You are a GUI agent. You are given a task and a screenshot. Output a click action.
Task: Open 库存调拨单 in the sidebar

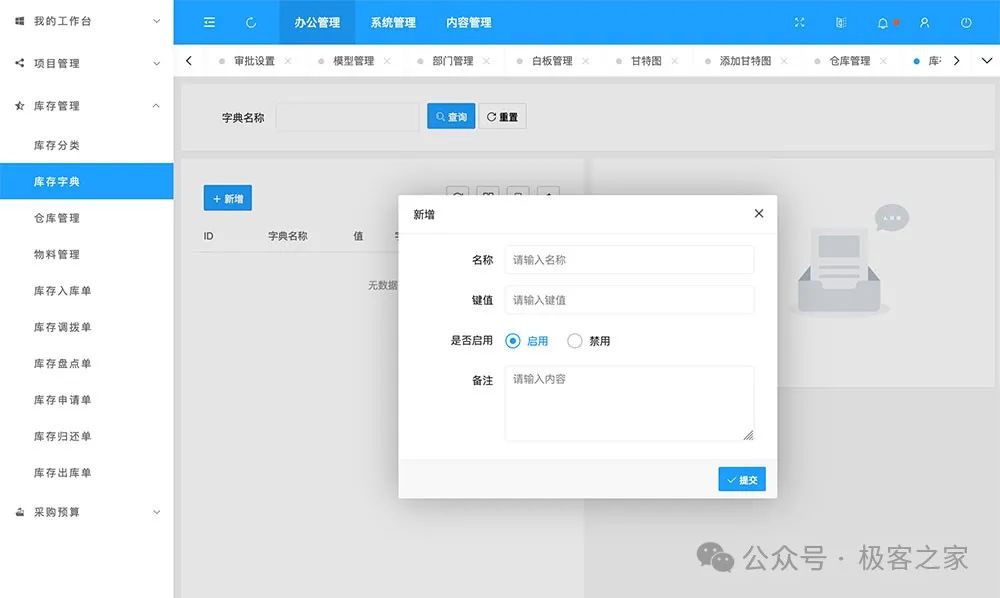(x=87, y=327)
